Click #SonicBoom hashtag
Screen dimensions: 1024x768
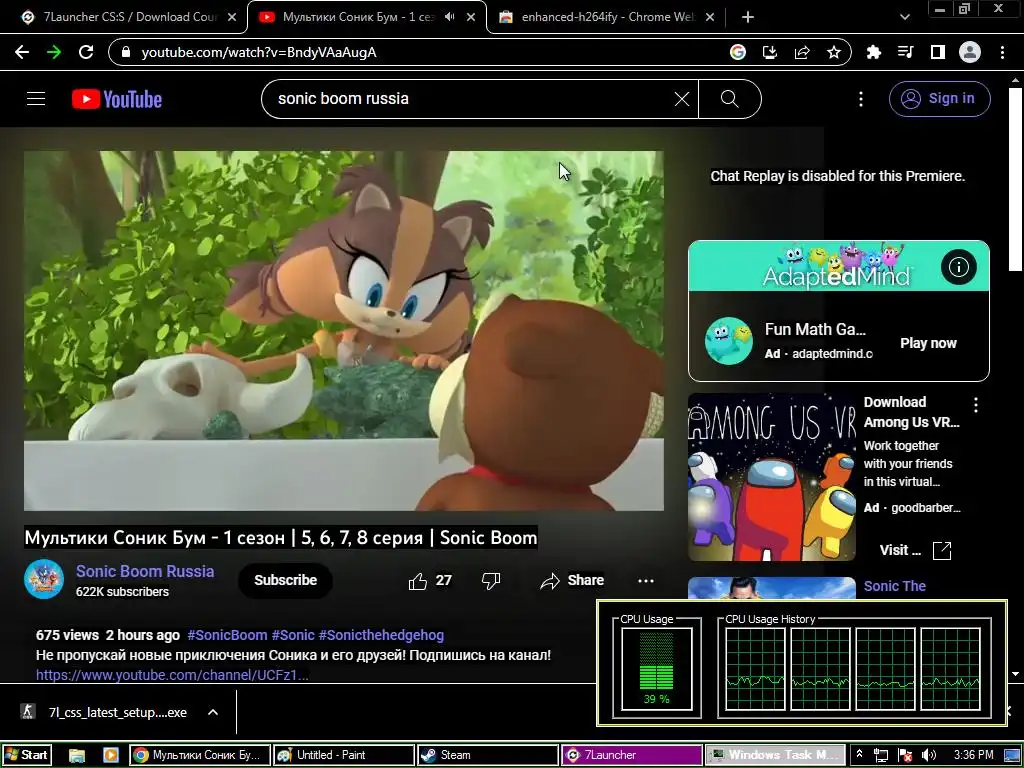point(227,635)
